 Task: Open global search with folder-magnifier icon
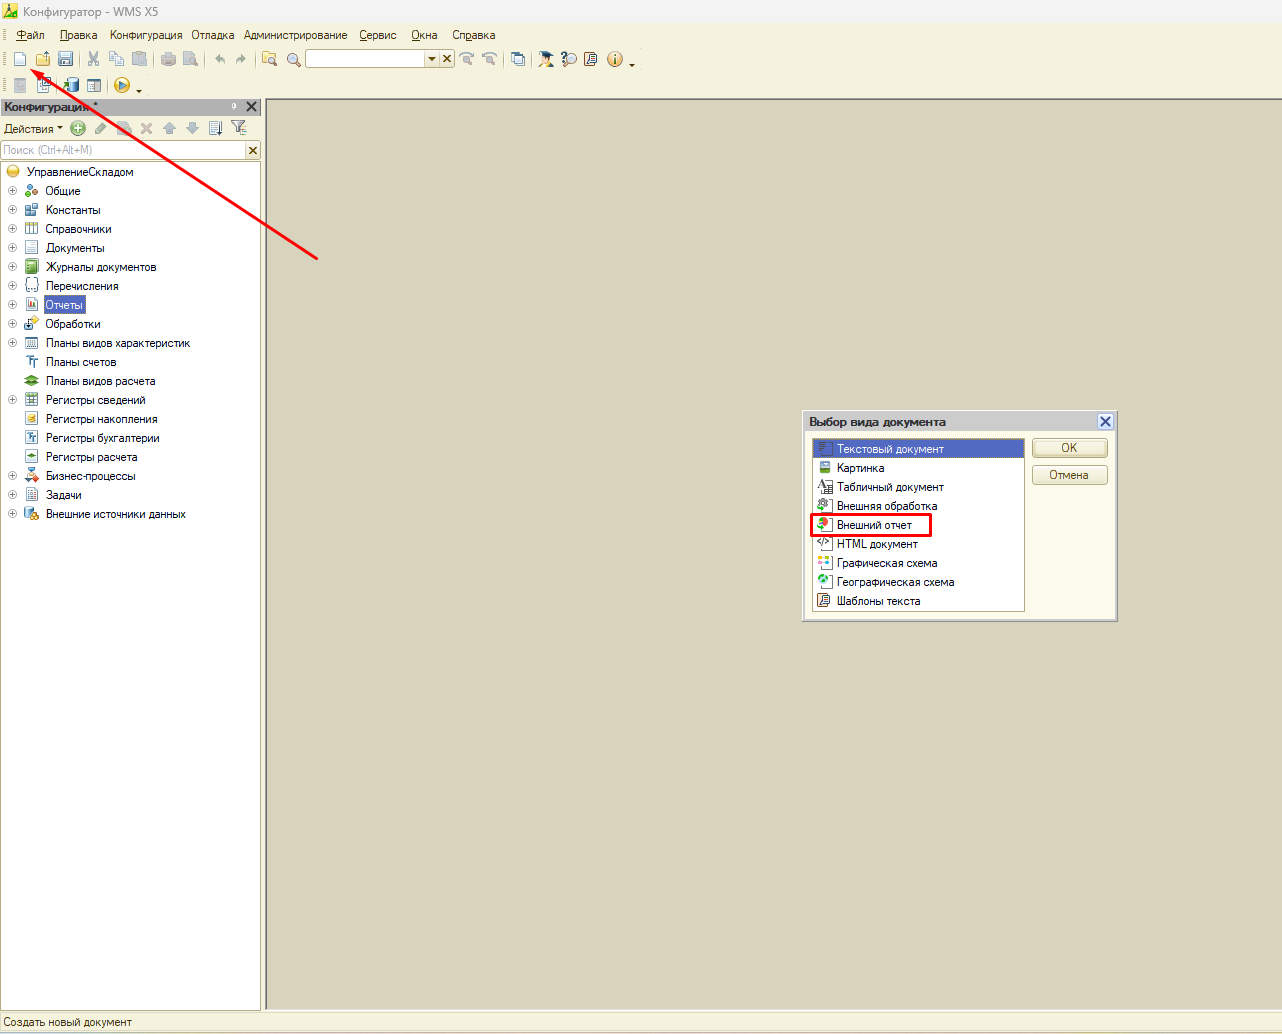[269, 59]
